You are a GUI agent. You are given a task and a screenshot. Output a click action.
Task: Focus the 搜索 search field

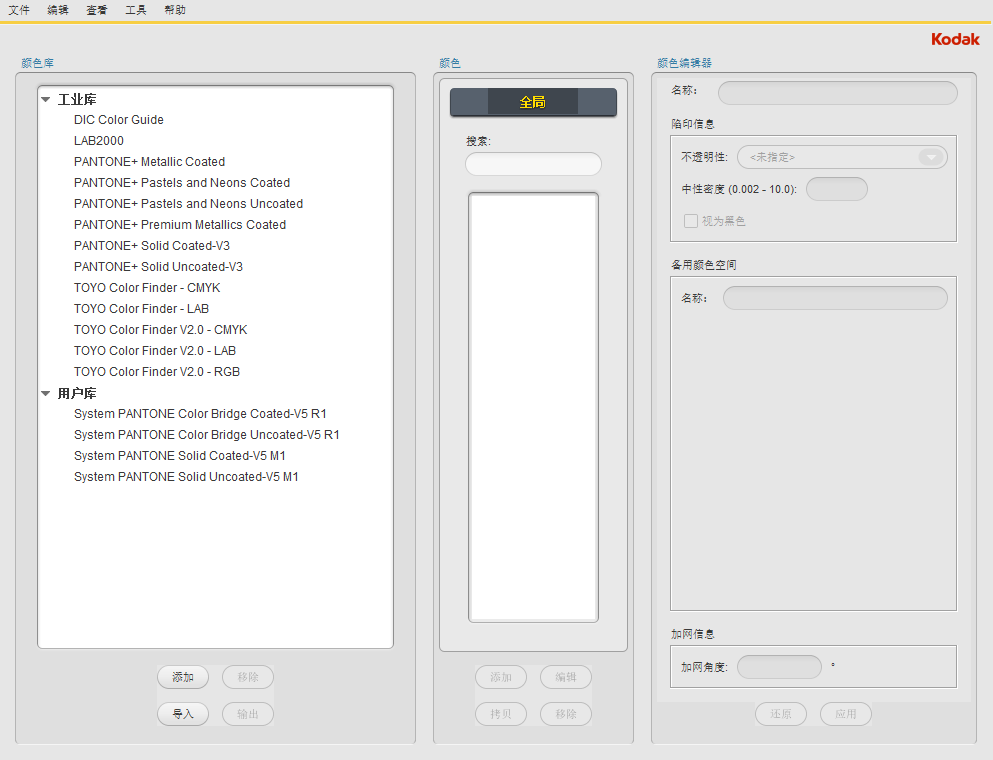coord(533,164)
